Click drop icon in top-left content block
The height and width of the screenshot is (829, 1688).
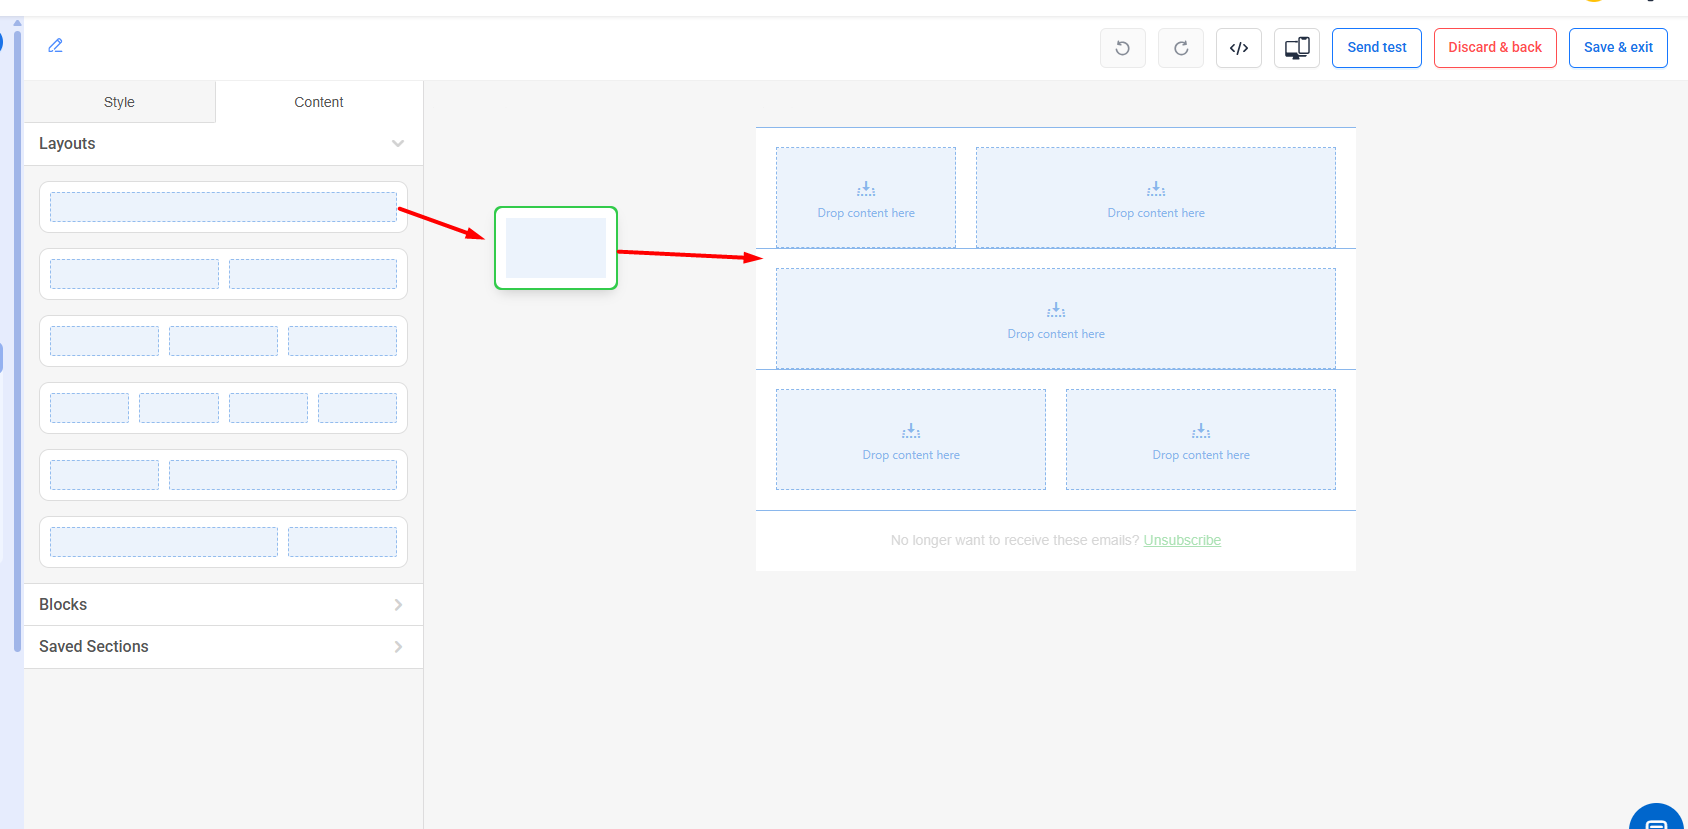(x=866, y=189)
